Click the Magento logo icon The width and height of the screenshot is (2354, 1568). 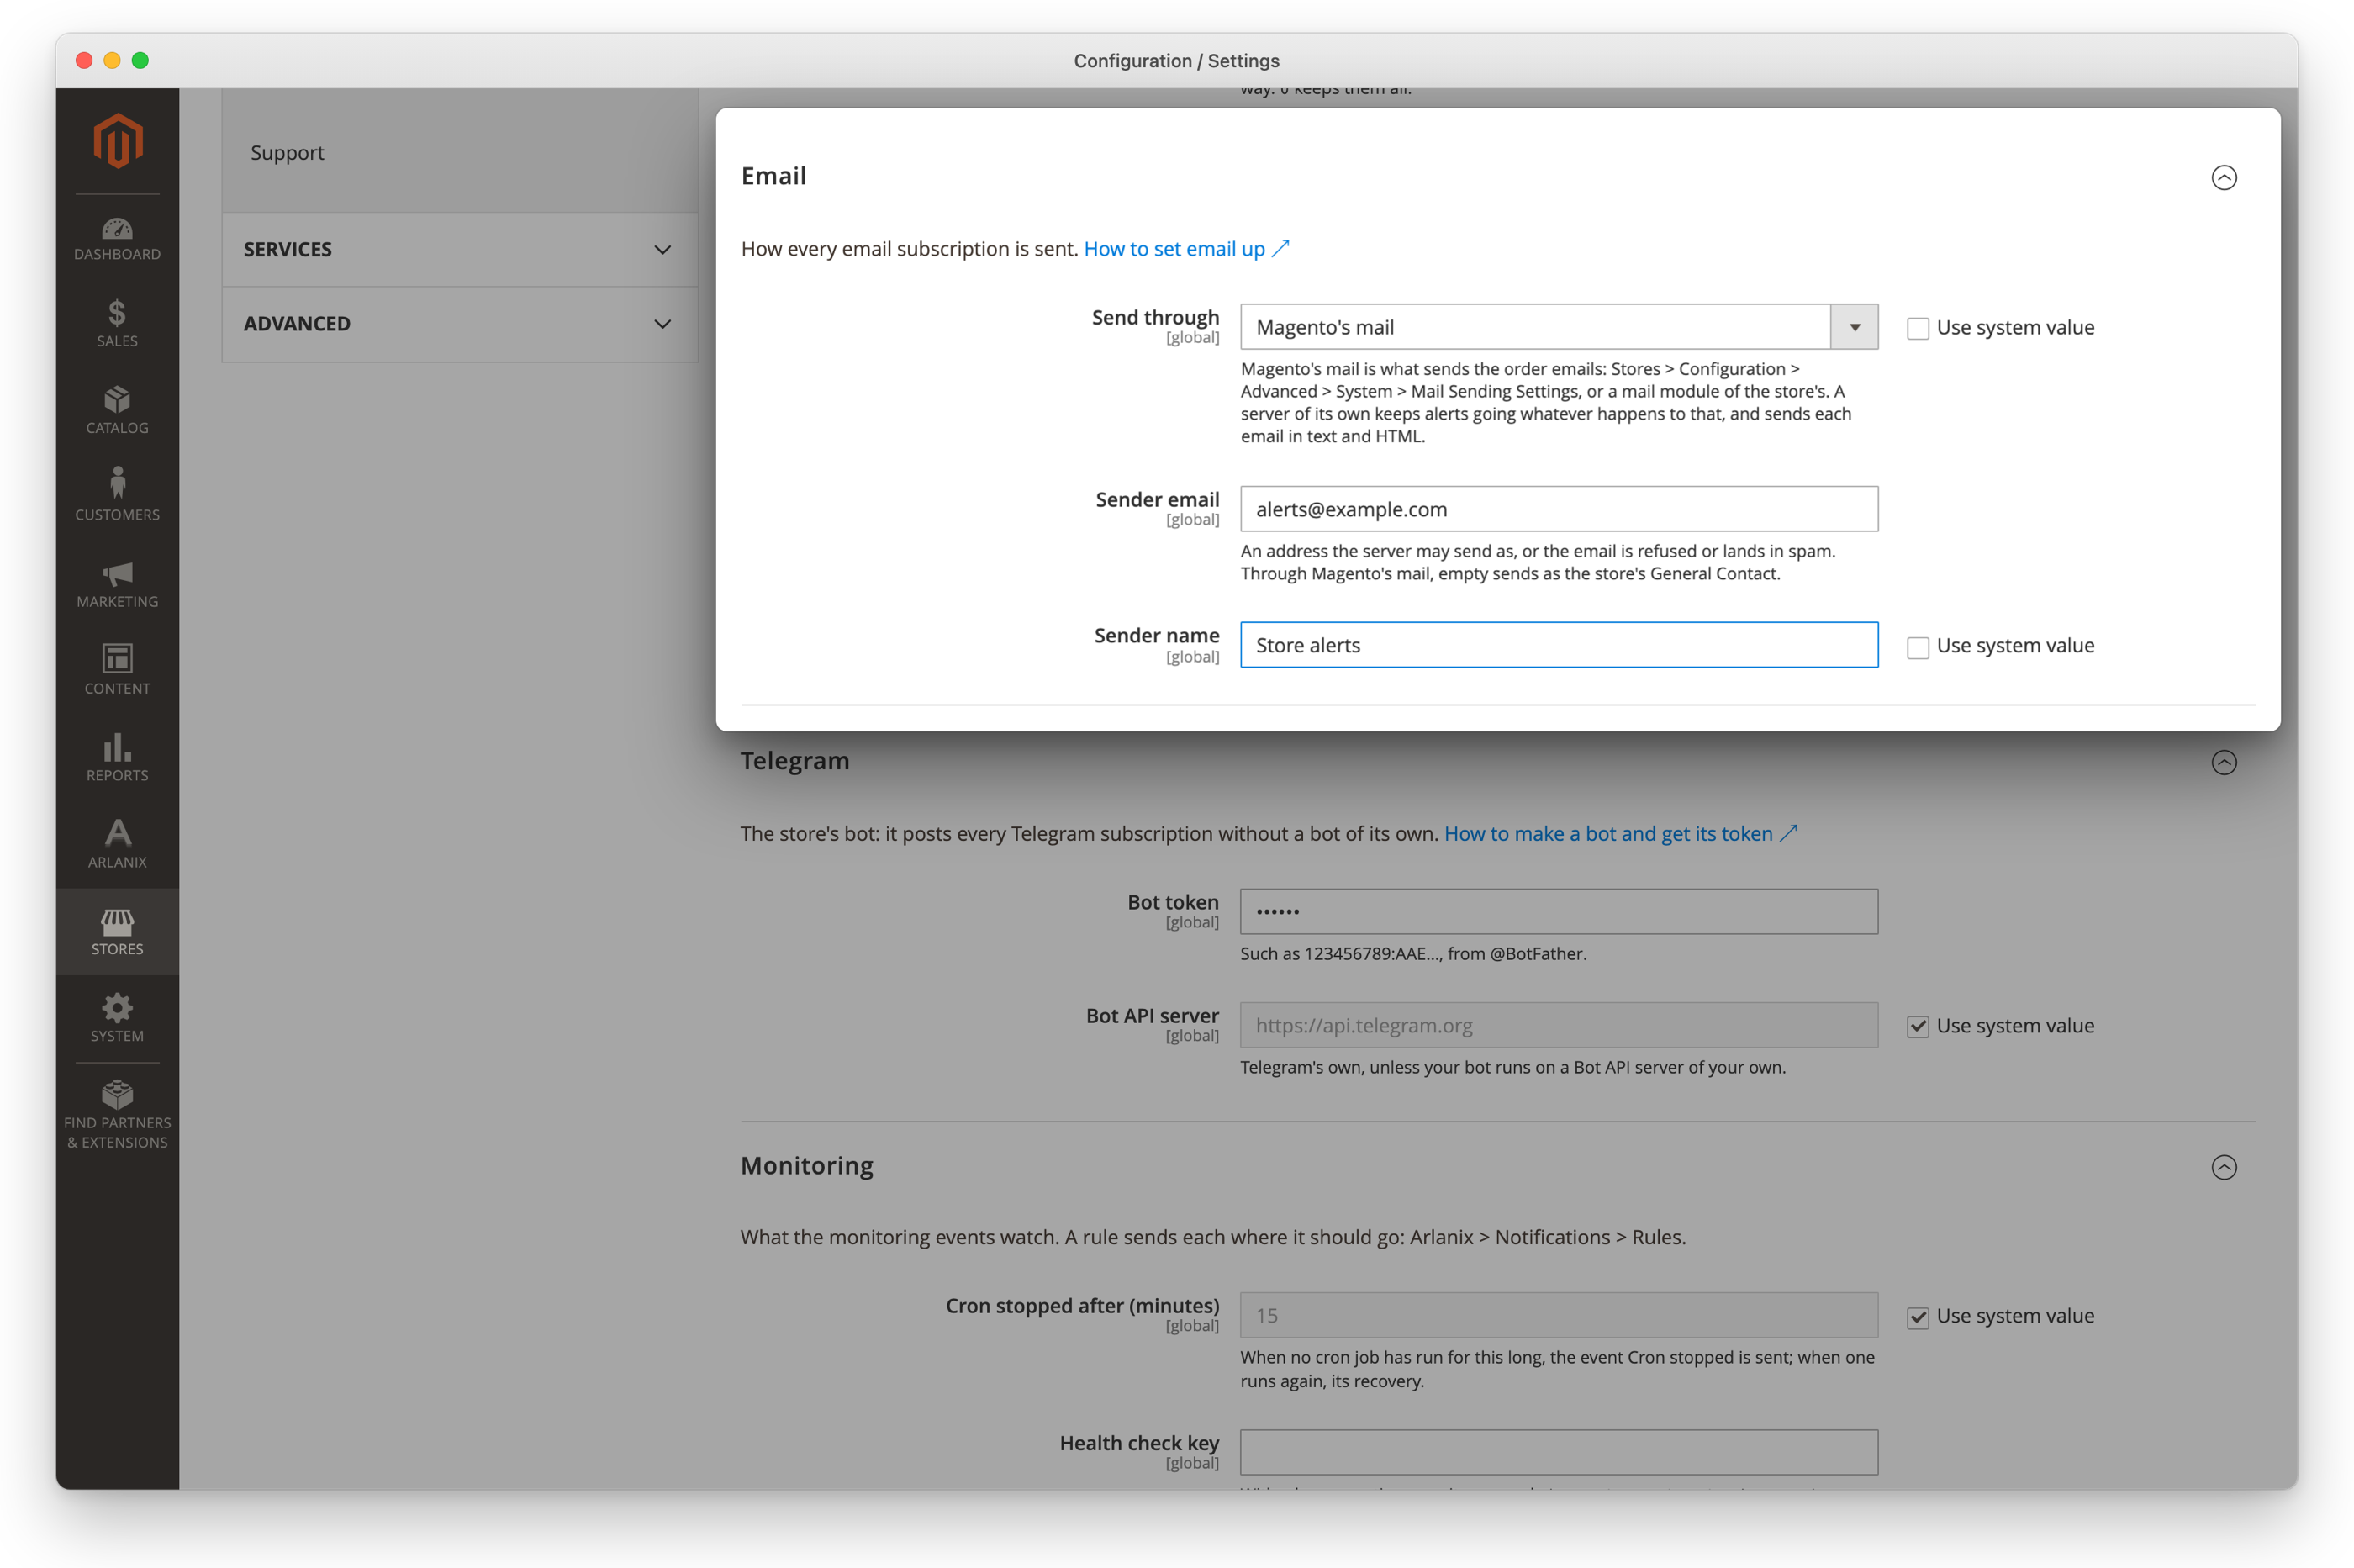(118, 141)
